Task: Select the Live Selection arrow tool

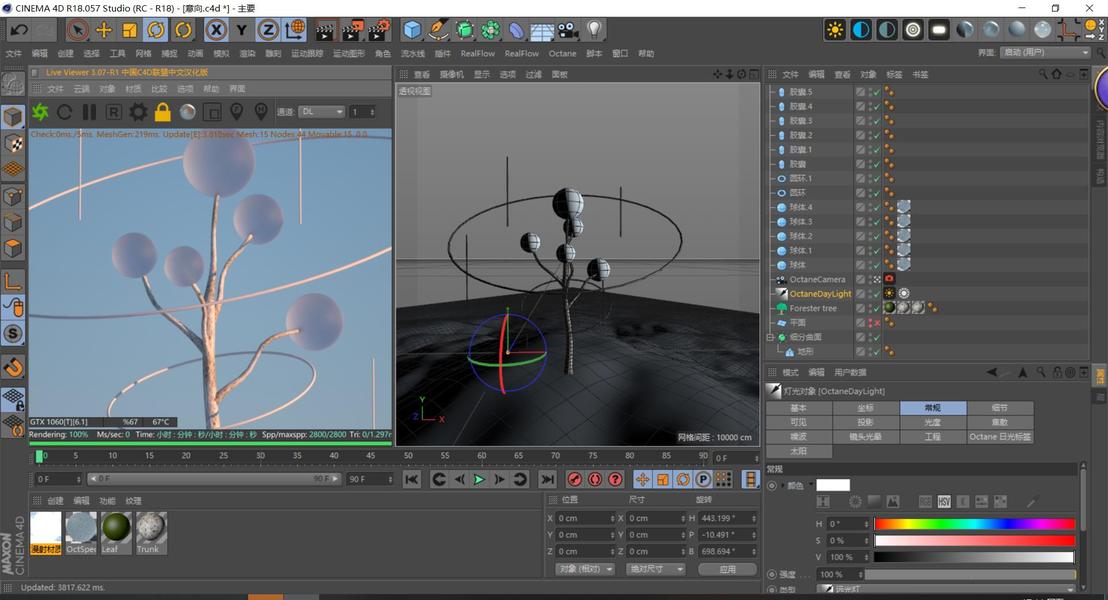Action: click(x=77, y=30)
